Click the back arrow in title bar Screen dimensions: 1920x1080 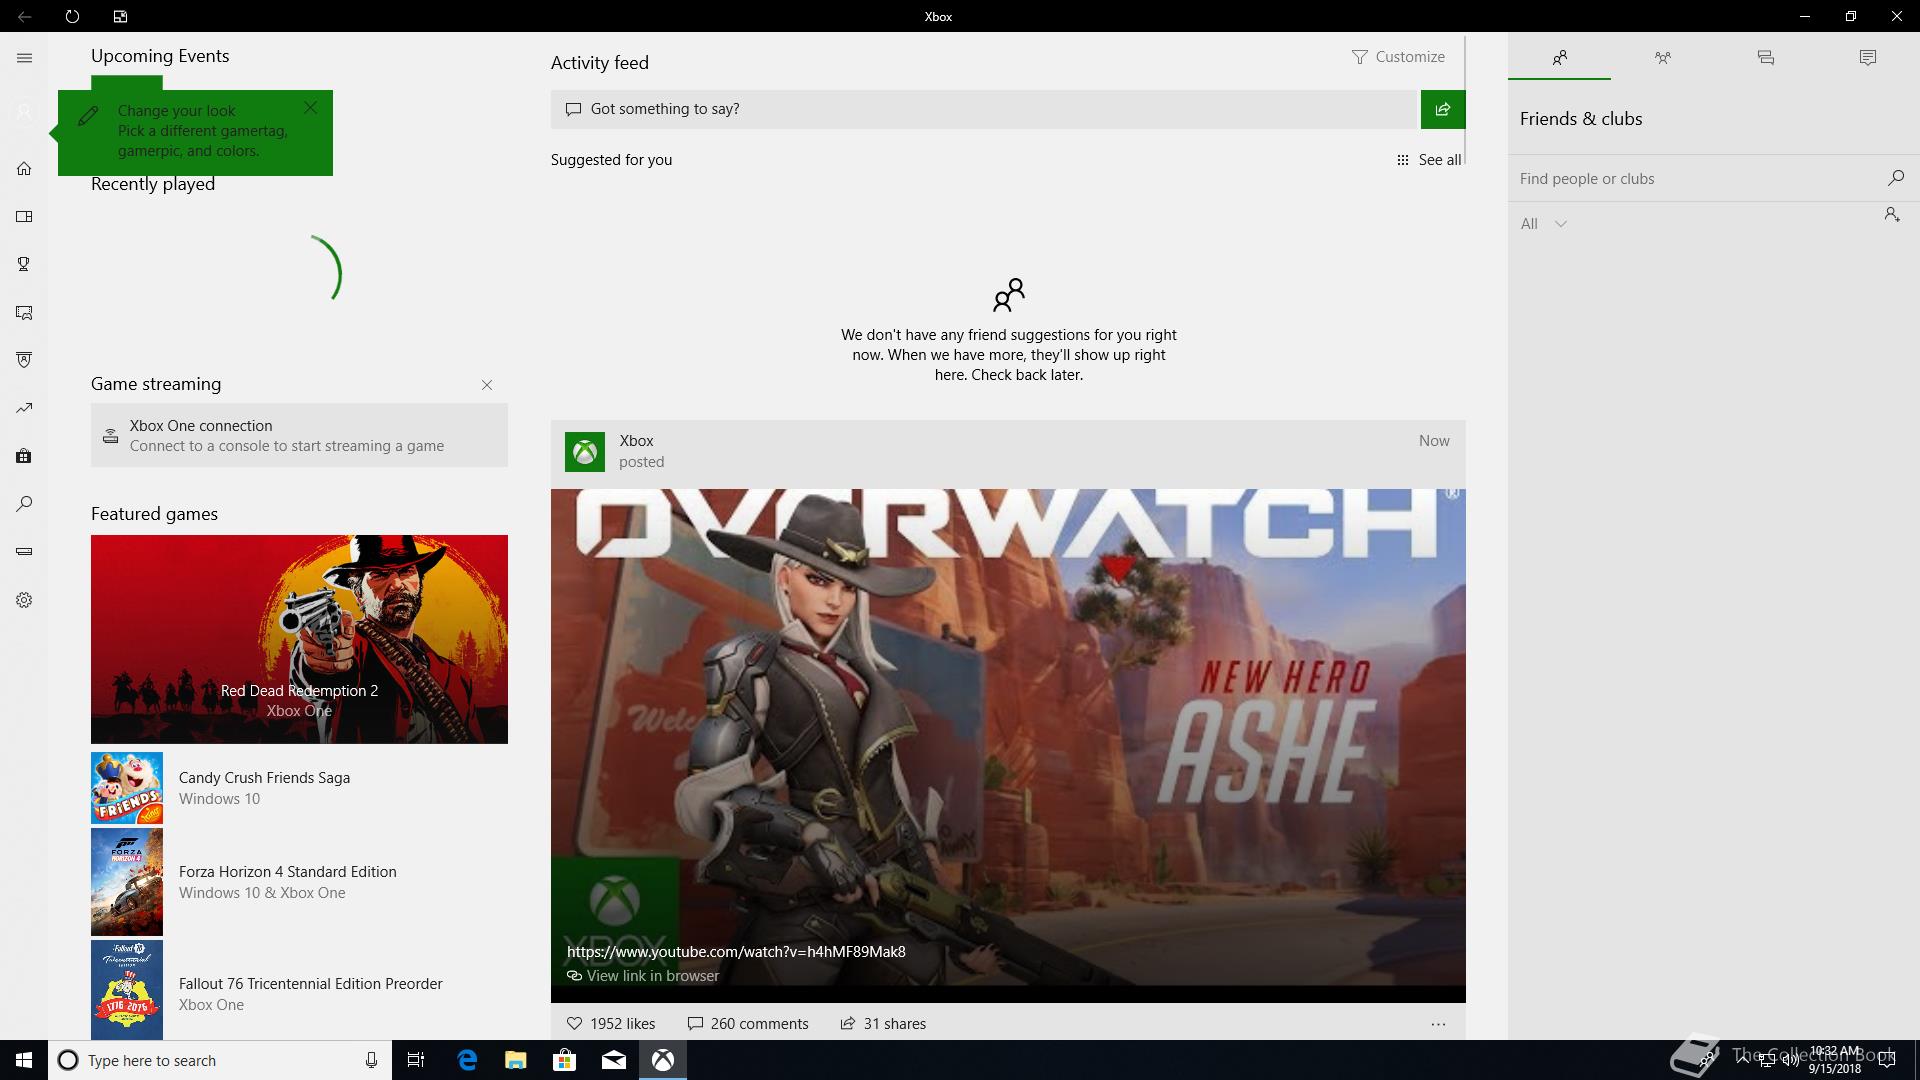pyautogui.click(x=24, y=16)
